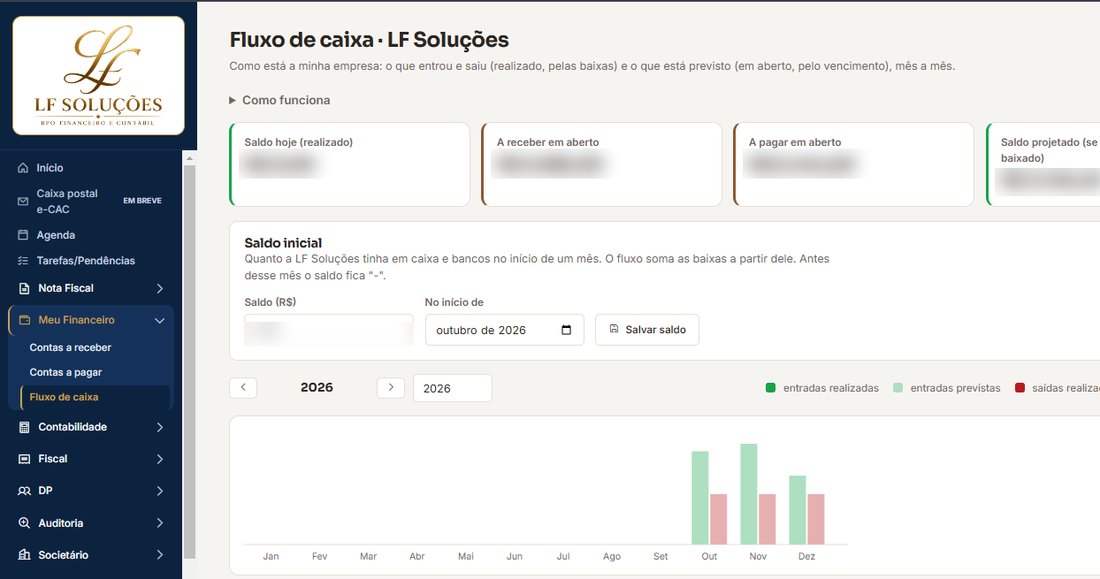The width and height of the screenshot is (1100, 579).
Task: Click the Meu Financeiro wallet icon
Action: (x=25, y=320)
